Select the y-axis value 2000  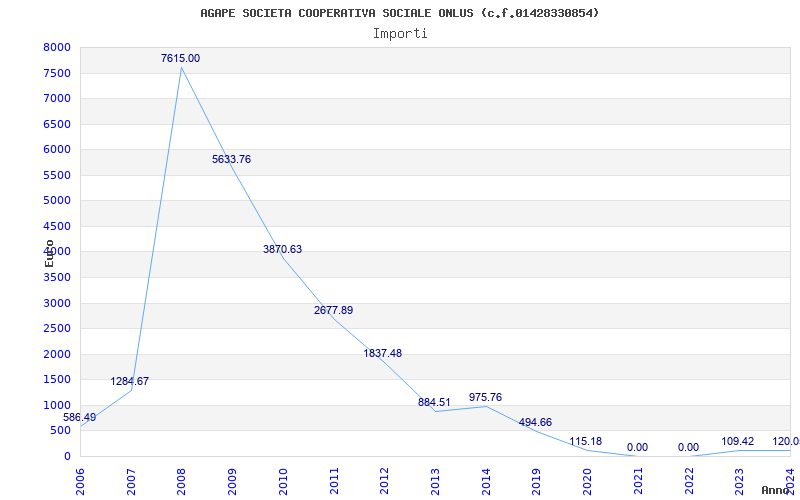pos(57,355)
